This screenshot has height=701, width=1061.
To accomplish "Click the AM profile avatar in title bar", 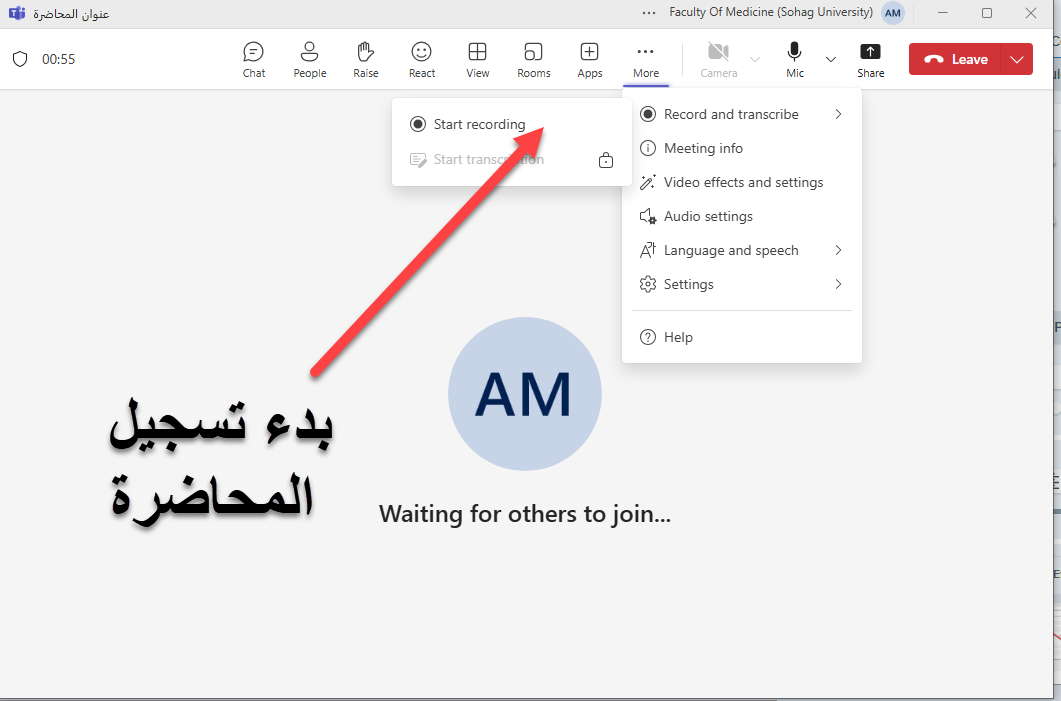I will [893, 13].
